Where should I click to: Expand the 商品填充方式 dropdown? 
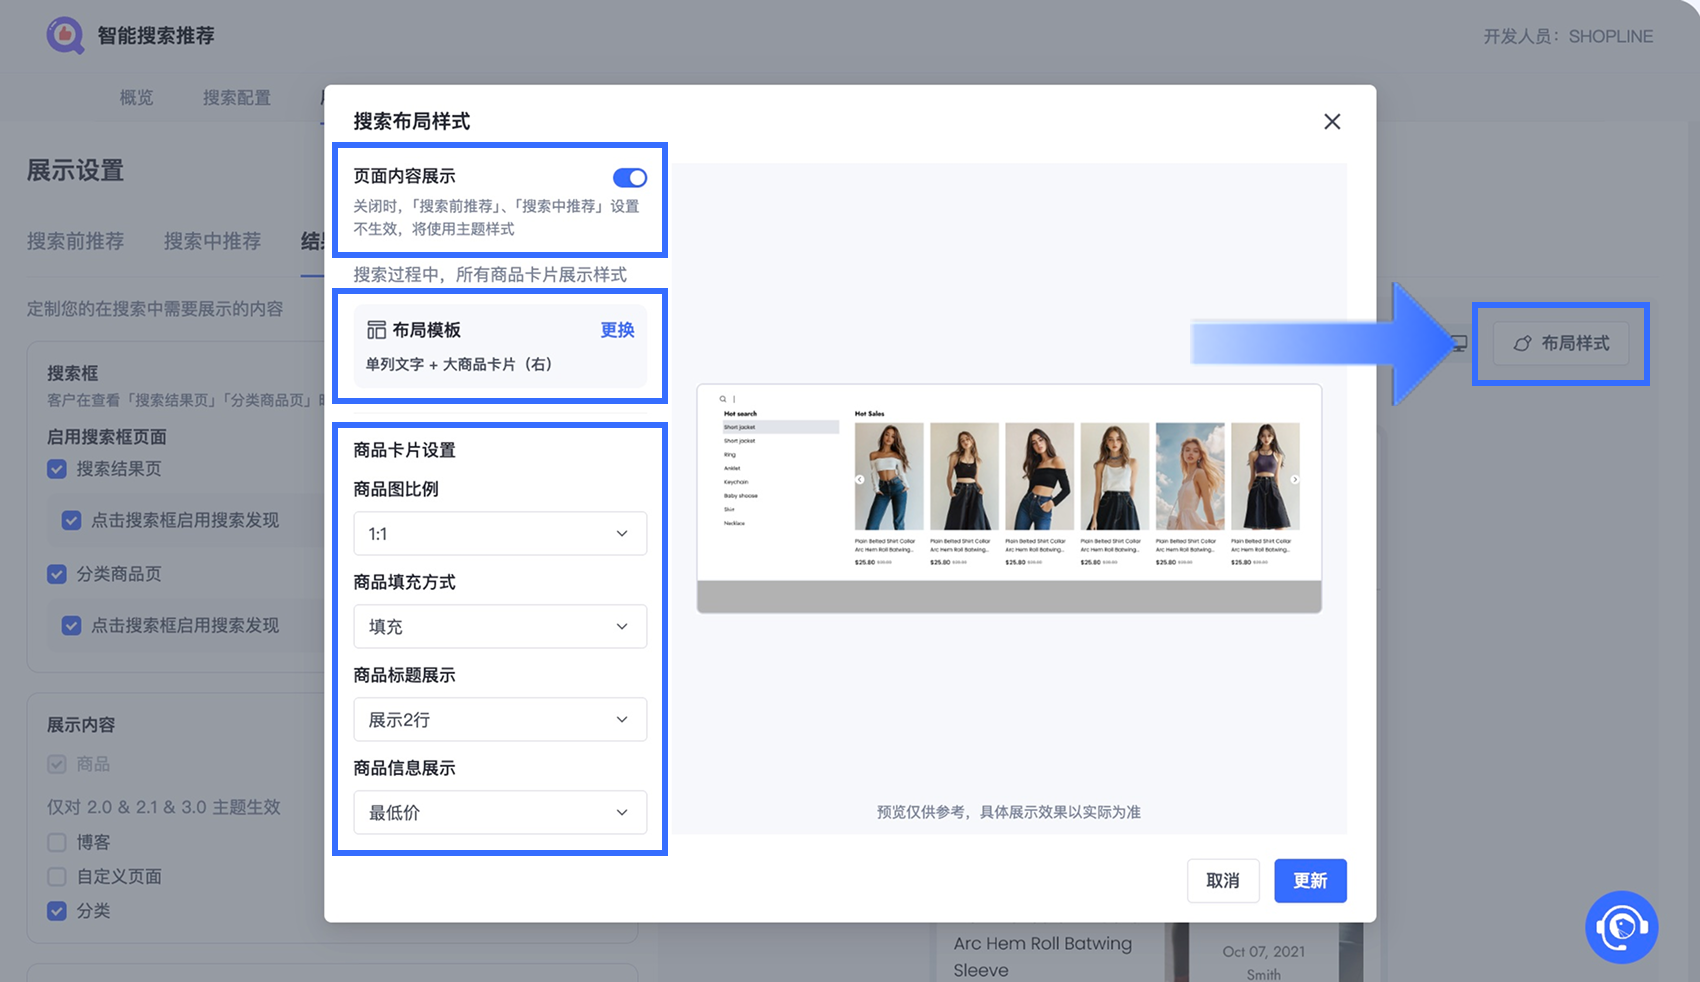500,627
